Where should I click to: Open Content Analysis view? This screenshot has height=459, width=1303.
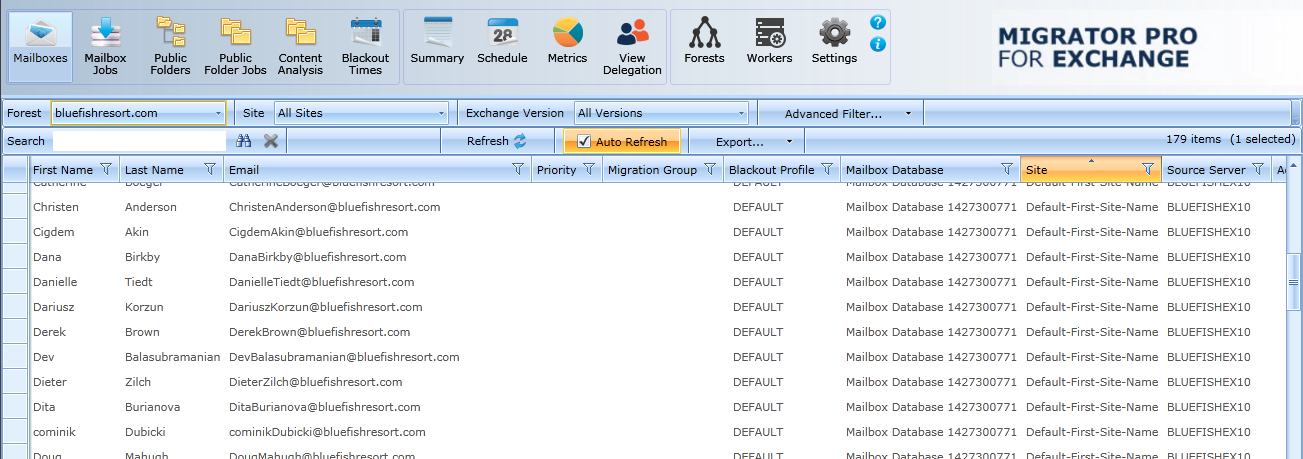coord(300,47)
